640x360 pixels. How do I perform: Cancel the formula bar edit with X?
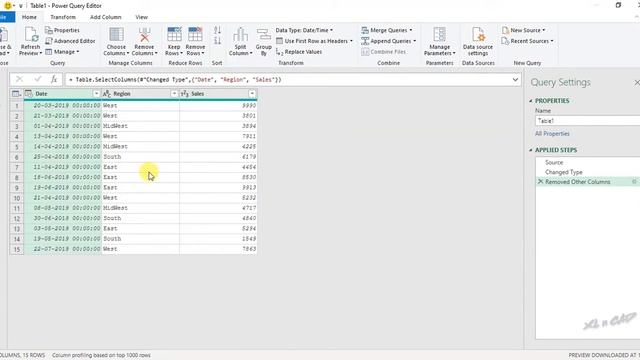19,79
